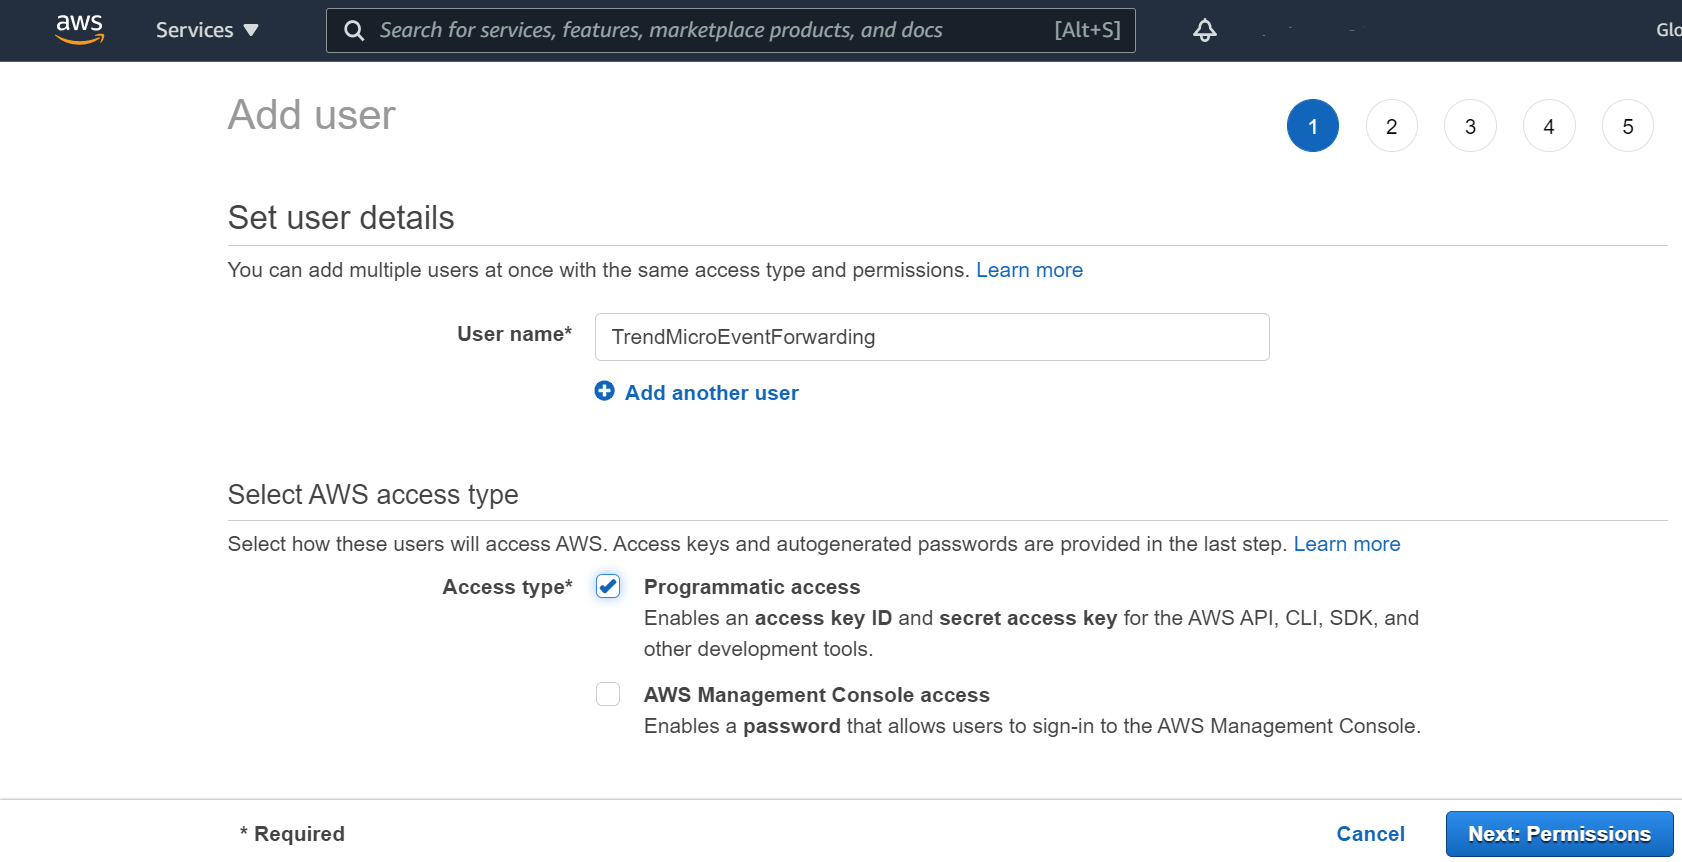Go to wizard step 2 circle

[x=1391, y=126]
